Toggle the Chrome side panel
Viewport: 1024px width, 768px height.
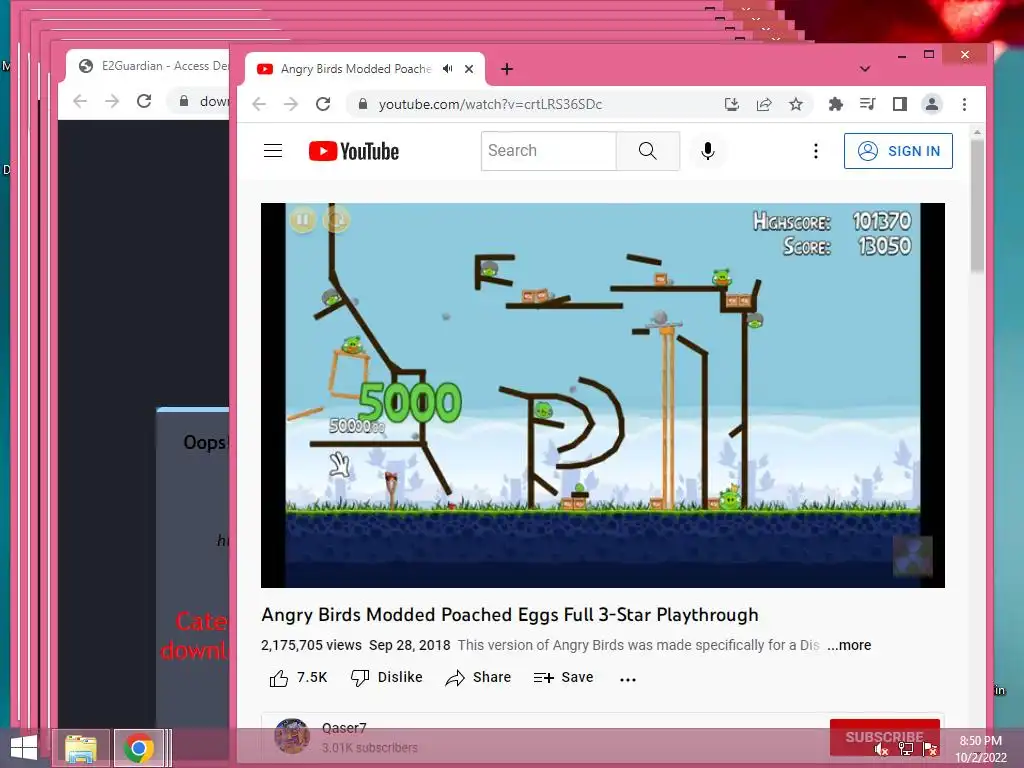(x=899, y=104)
